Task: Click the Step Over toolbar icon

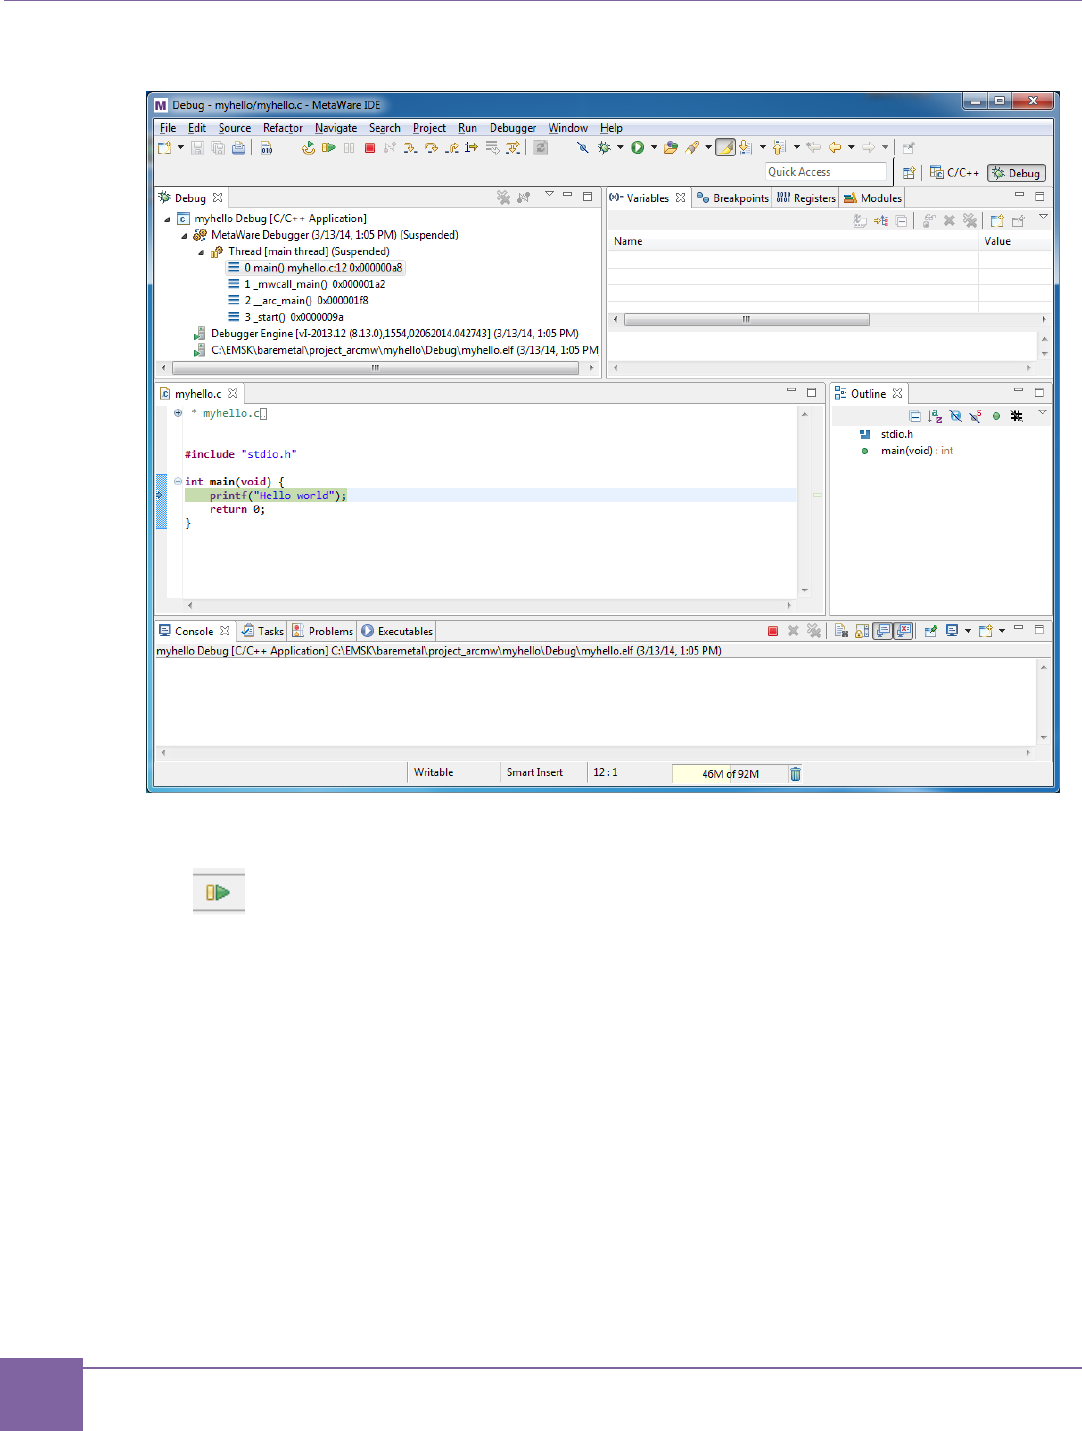Action: (431, 148)
